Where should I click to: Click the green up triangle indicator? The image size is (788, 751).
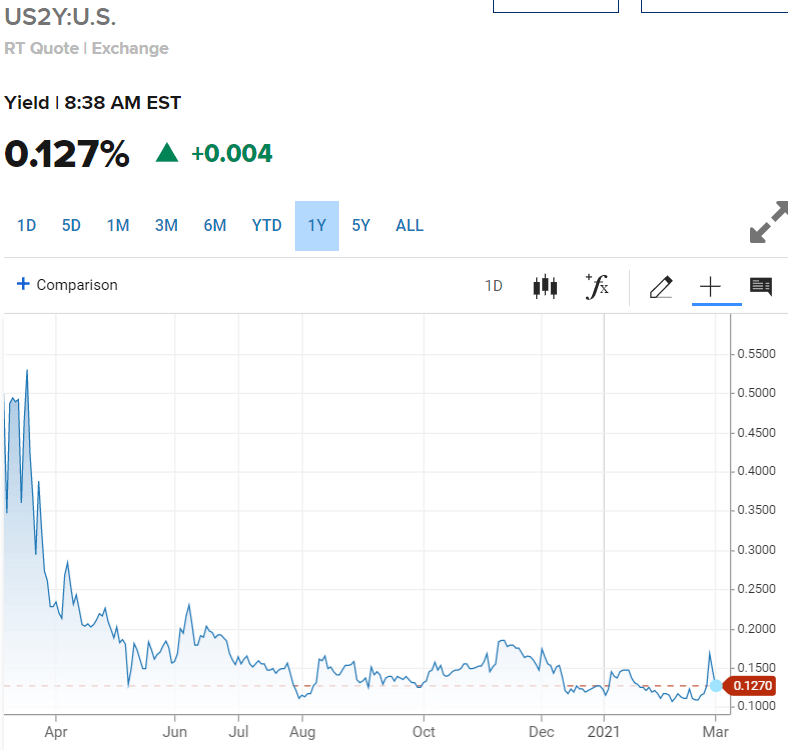(167, 152)
